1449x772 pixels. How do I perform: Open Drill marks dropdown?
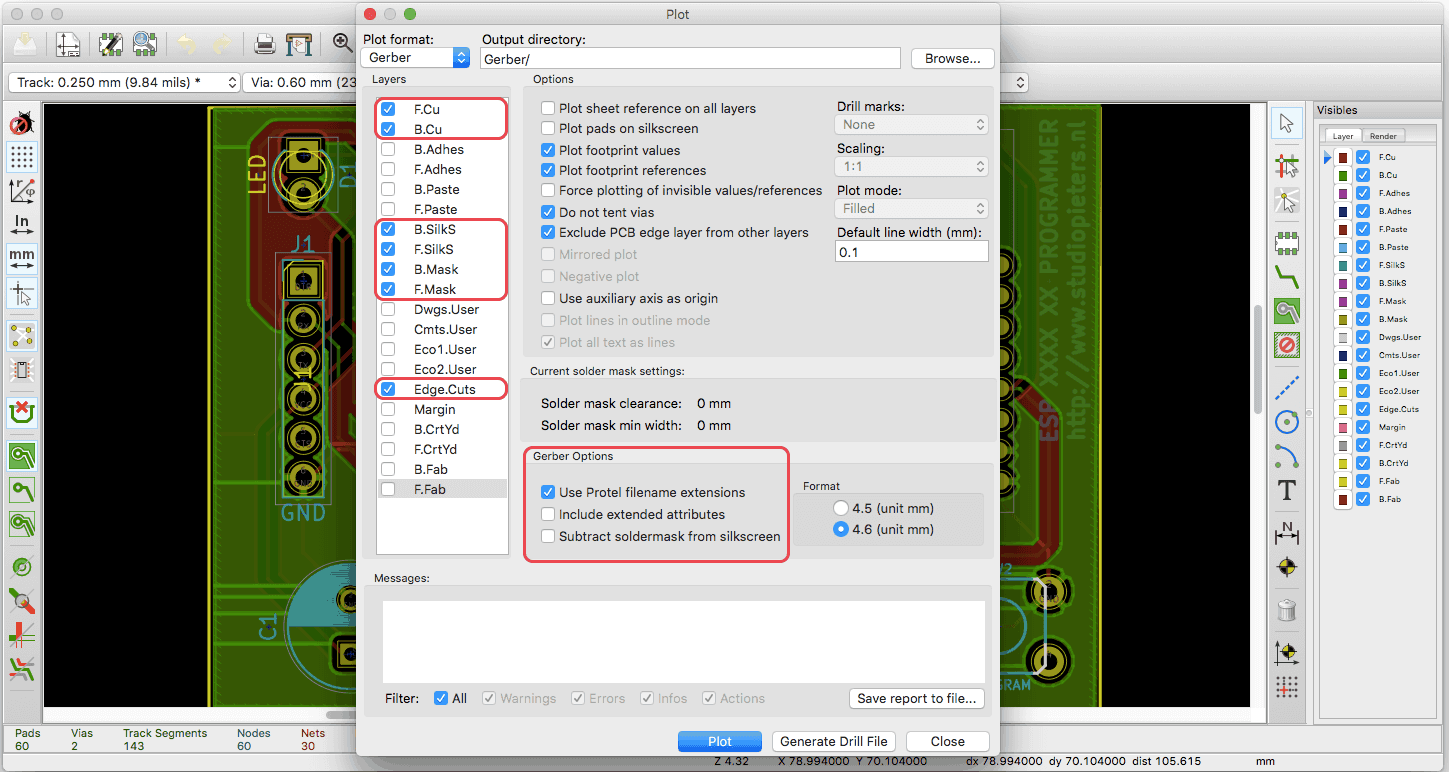tap(911, 125)
